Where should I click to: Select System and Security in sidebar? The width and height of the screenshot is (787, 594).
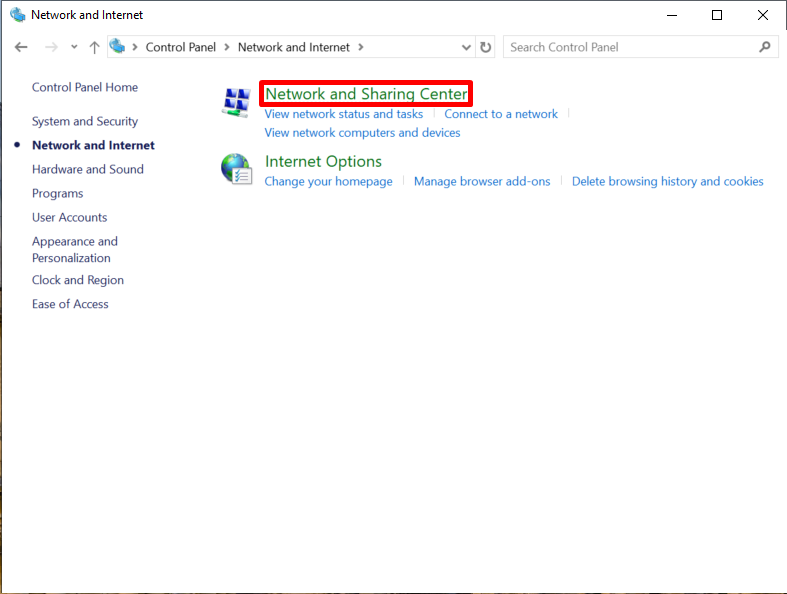click(85, 121)
